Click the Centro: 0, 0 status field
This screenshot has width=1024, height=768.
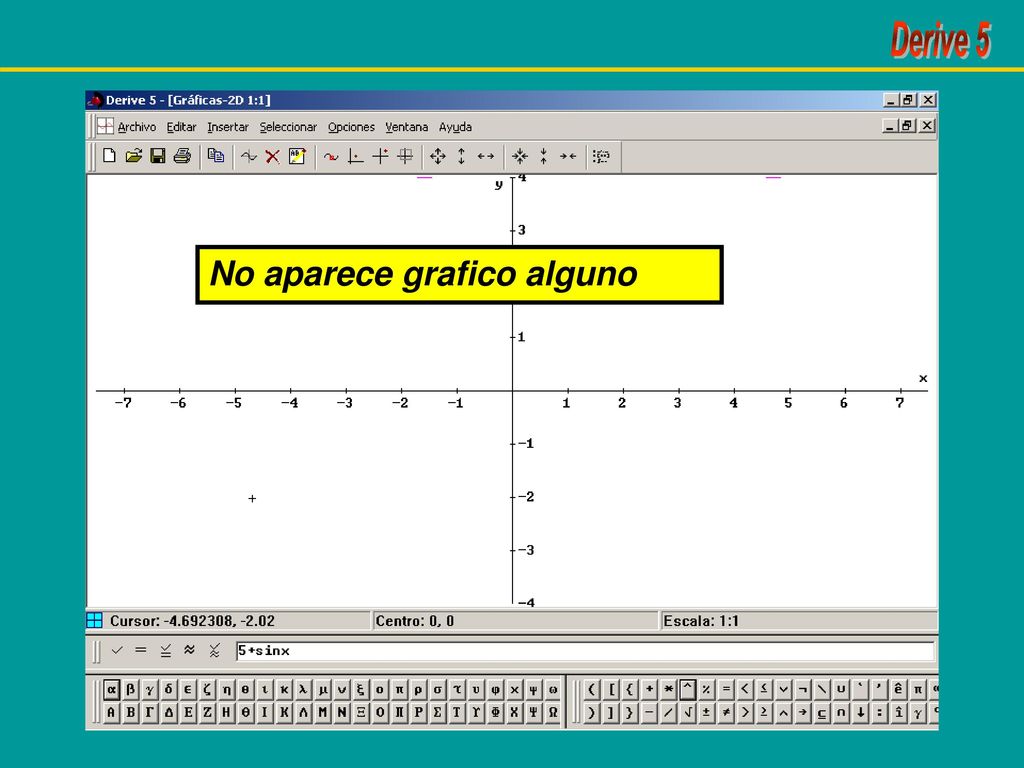515,620
